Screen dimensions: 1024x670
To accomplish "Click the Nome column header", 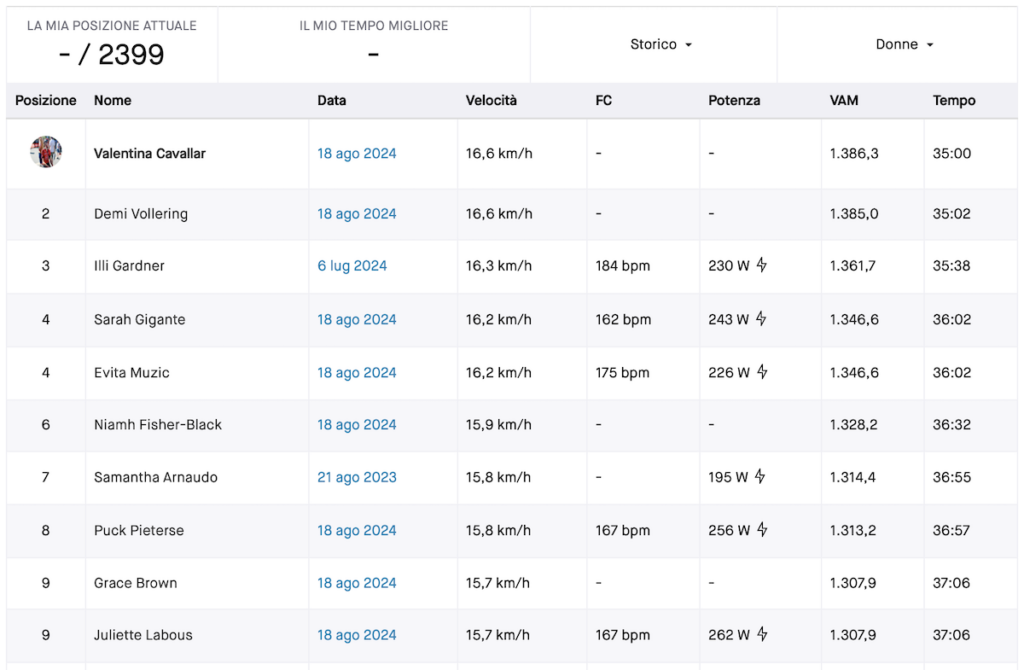I will (112, 101).
